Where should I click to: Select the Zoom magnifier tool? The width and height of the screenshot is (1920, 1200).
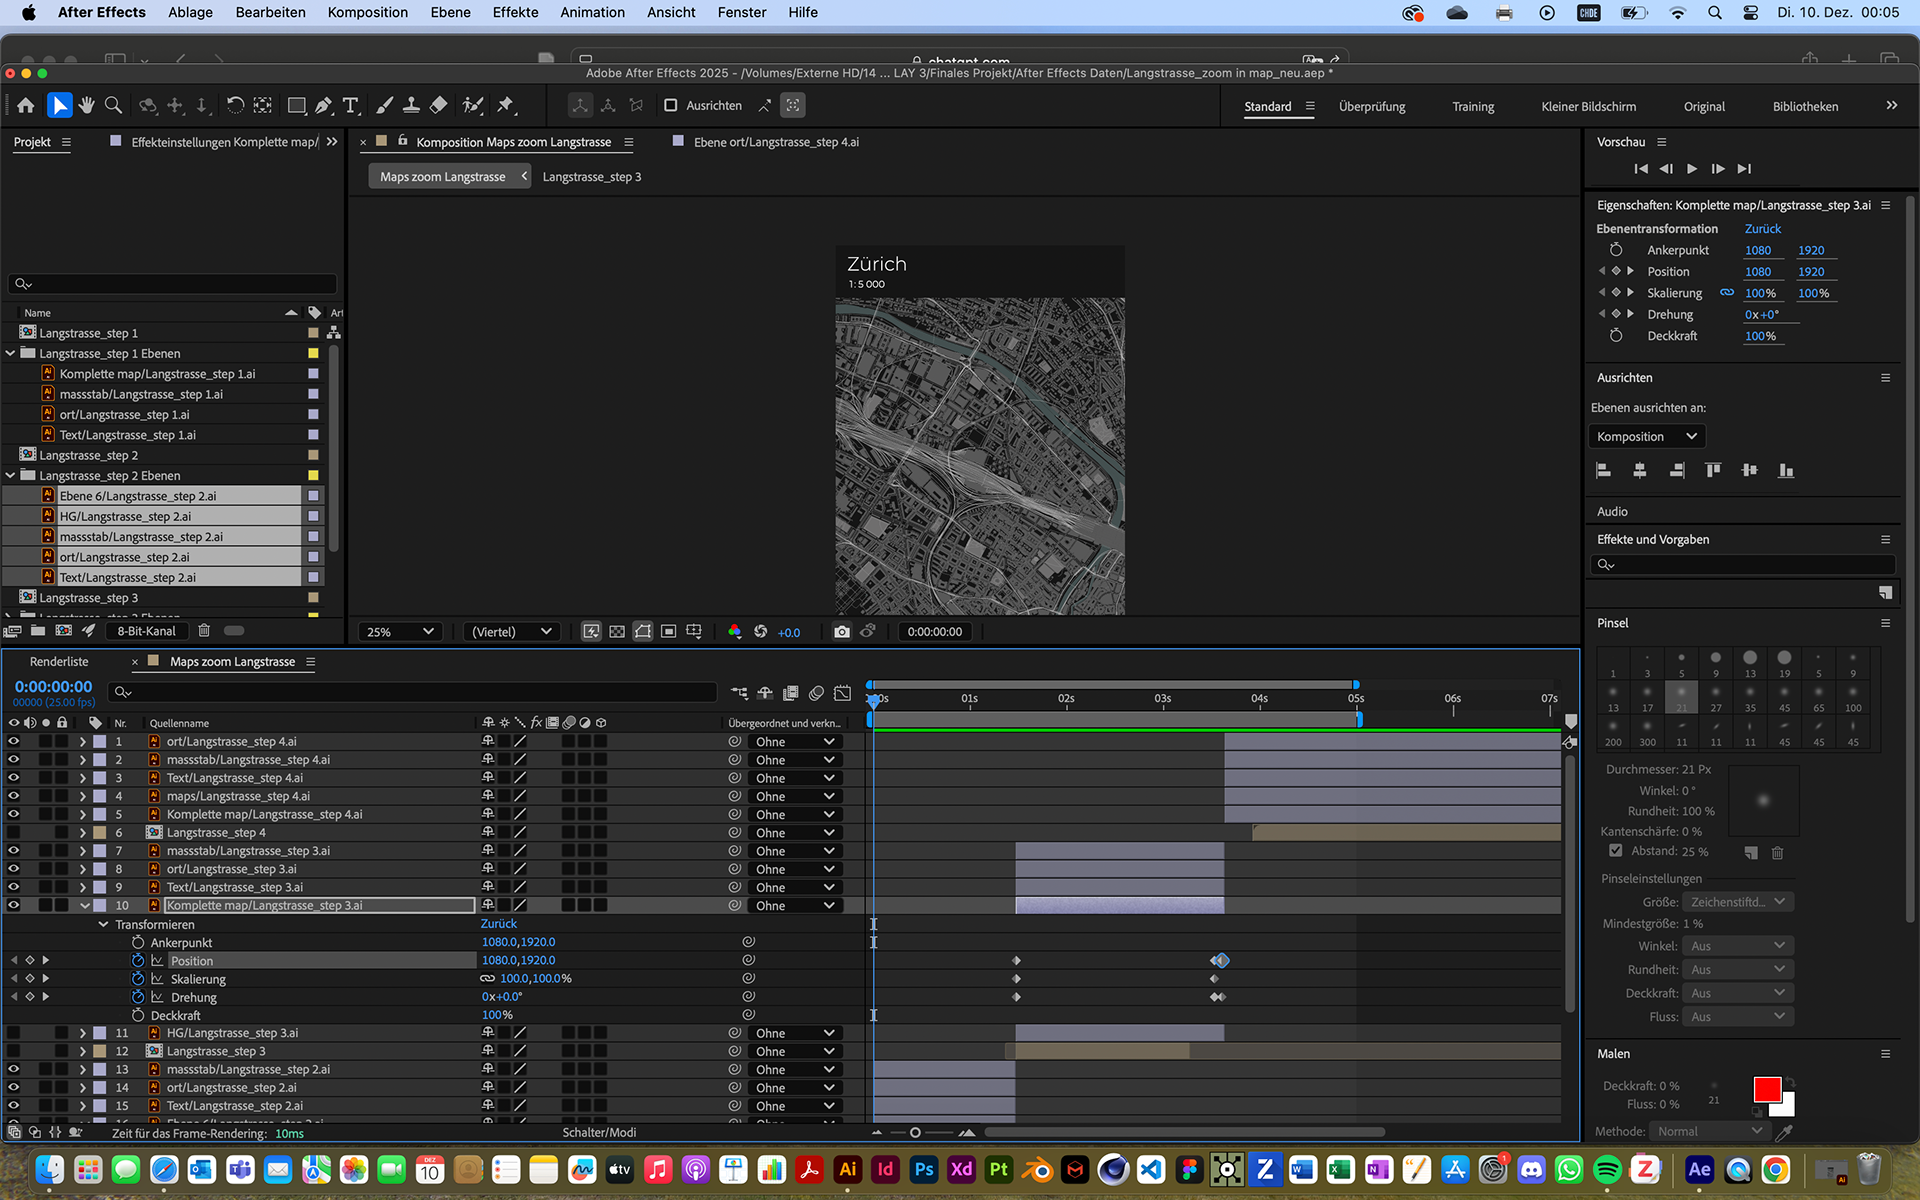[x=114, y=105]
